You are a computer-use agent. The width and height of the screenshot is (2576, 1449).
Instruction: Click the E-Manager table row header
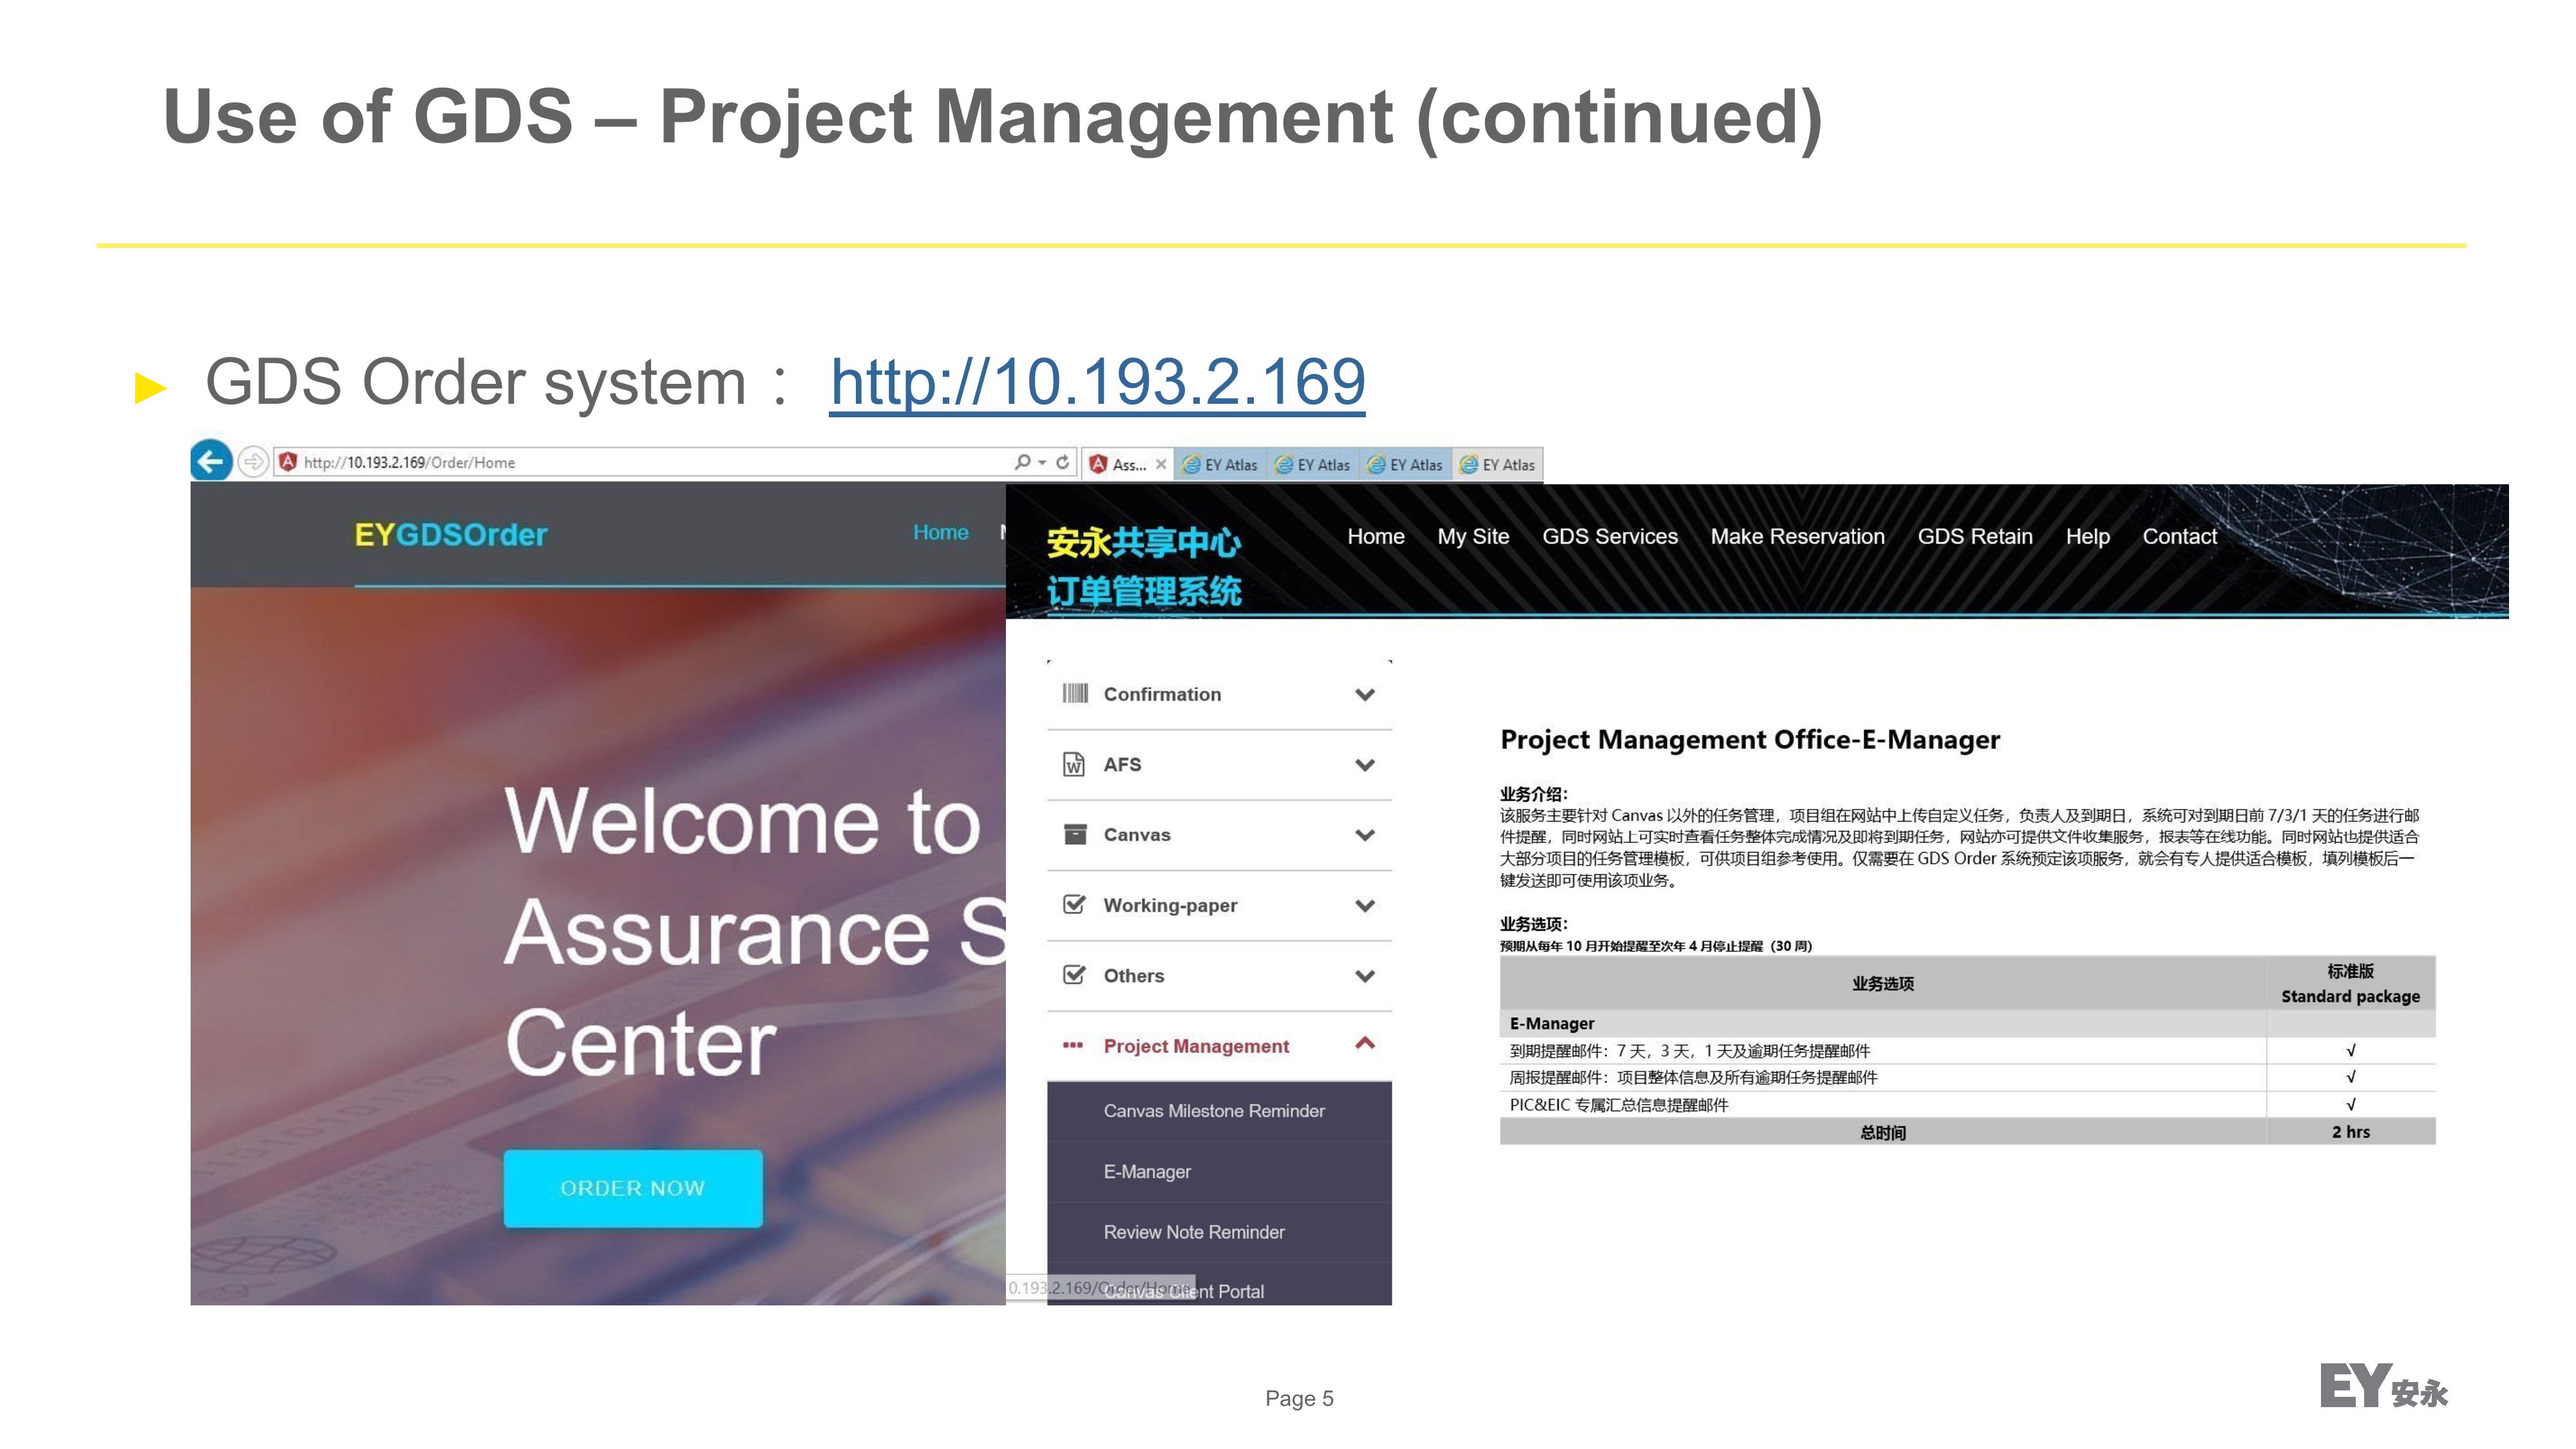pos(1882,1023)
